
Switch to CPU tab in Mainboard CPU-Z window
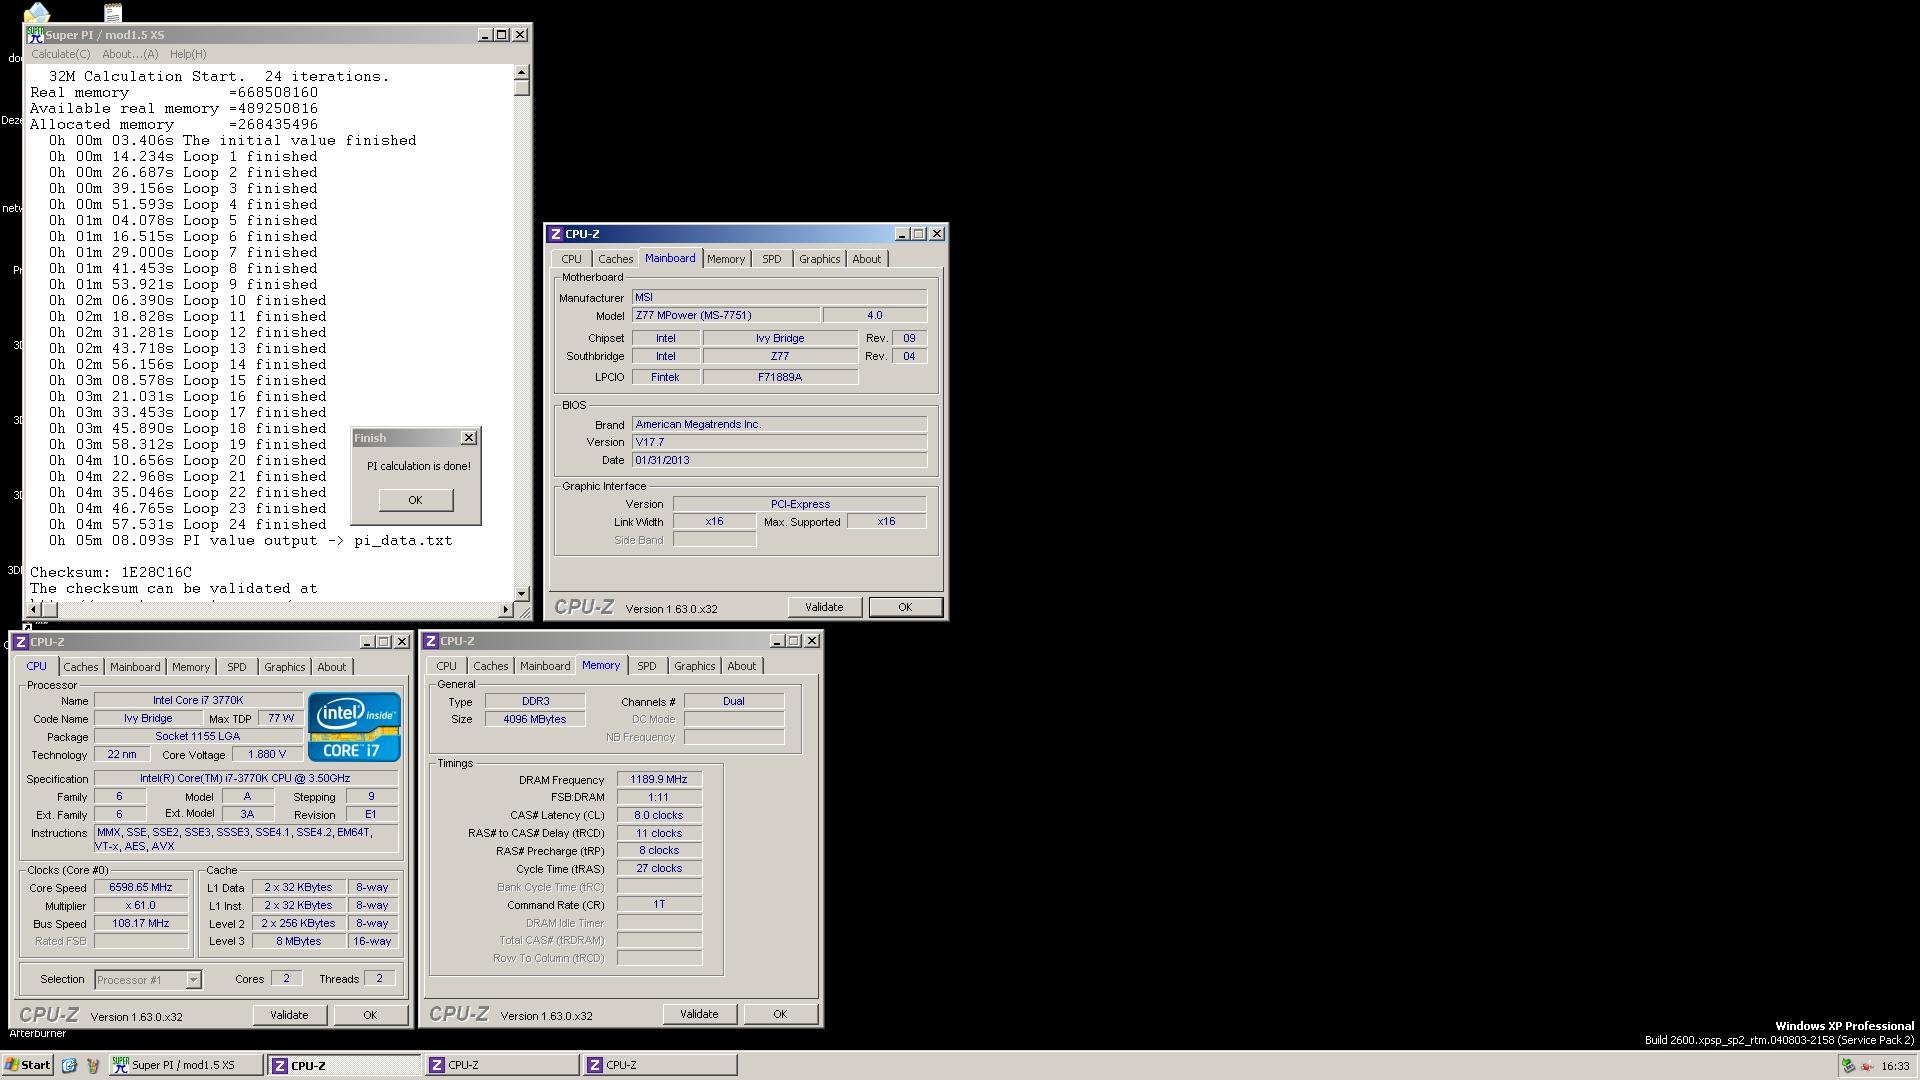(571, 259)
